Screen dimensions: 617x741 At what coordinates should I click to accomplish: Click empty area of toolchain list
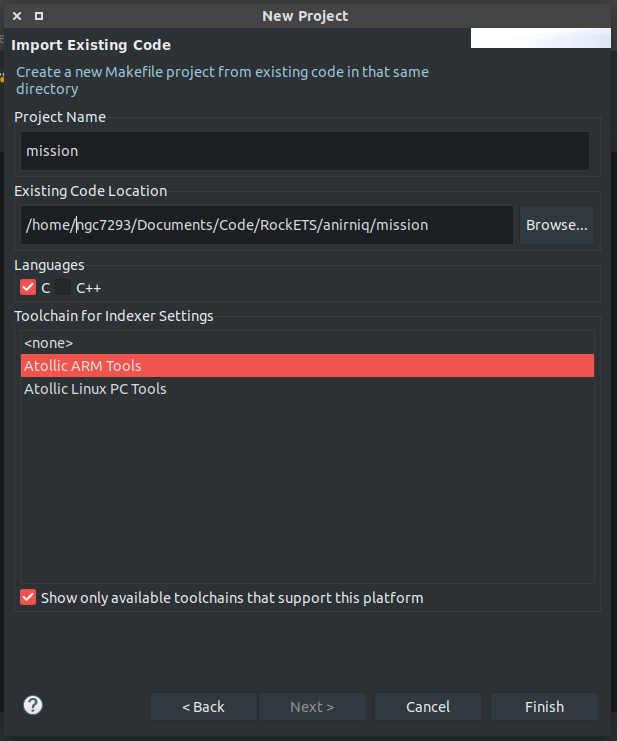(x=307, y=491)
